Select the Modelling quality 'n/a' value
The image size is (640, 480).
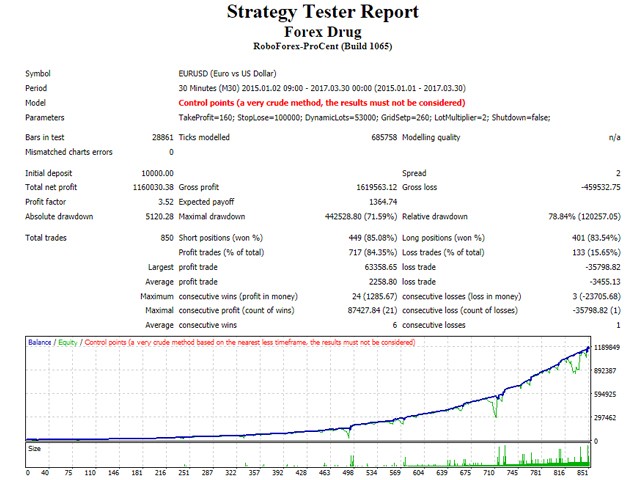coord(614,138)
